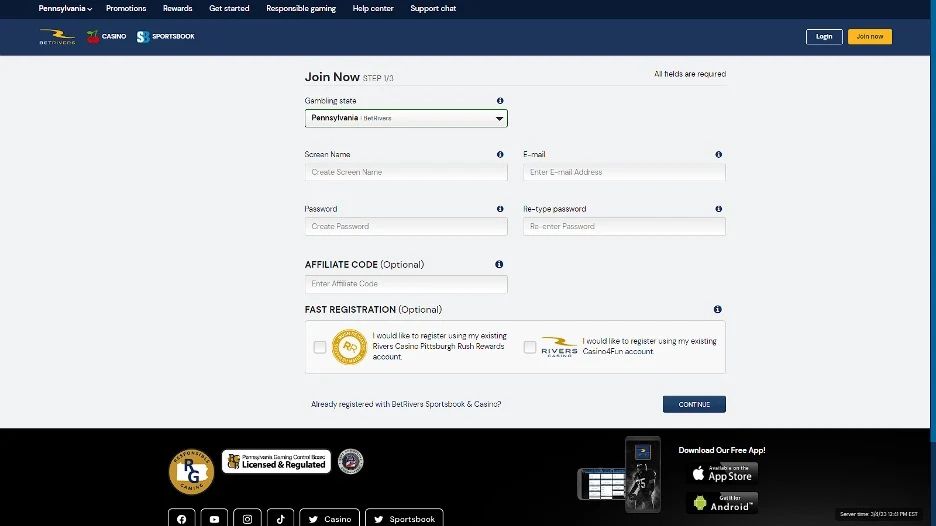Download from the App Store badge

[722, 473]
